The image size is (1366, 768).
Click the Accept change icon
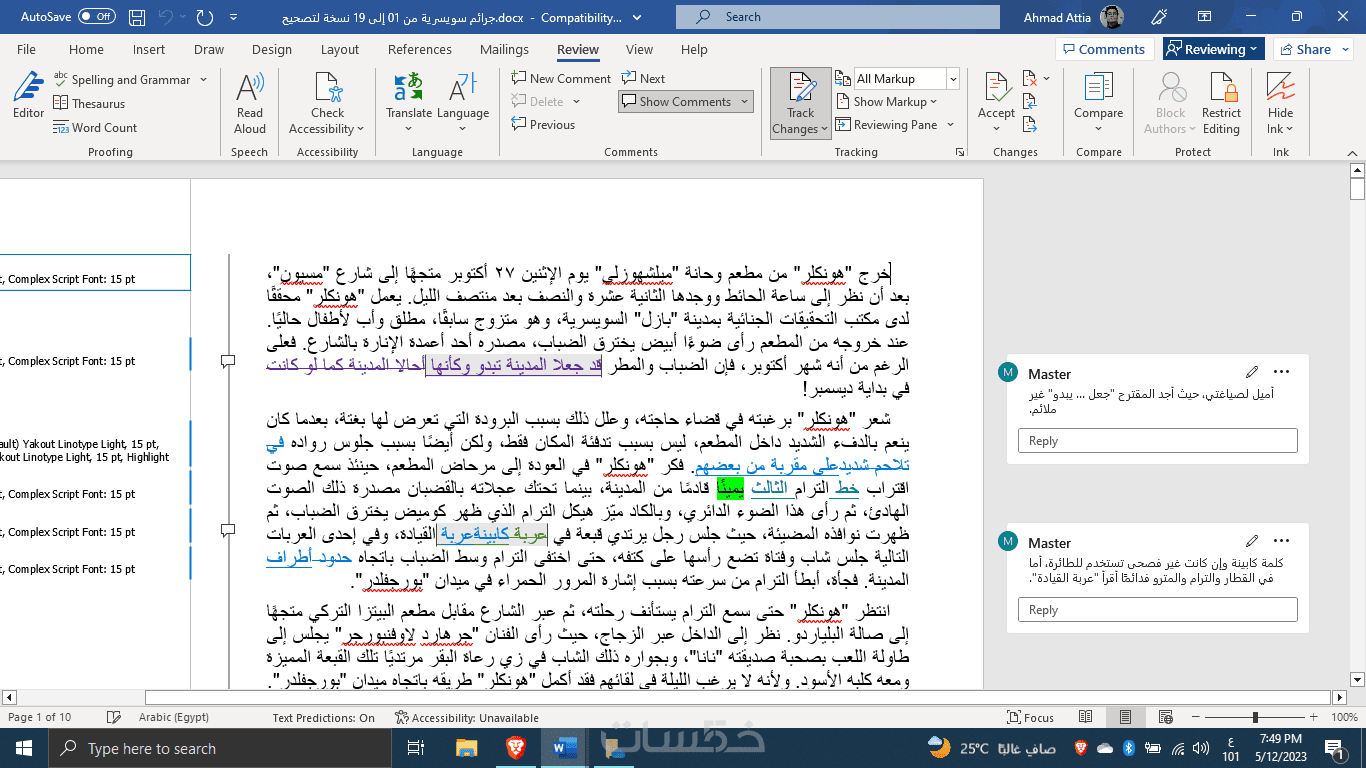click(996, 88)
